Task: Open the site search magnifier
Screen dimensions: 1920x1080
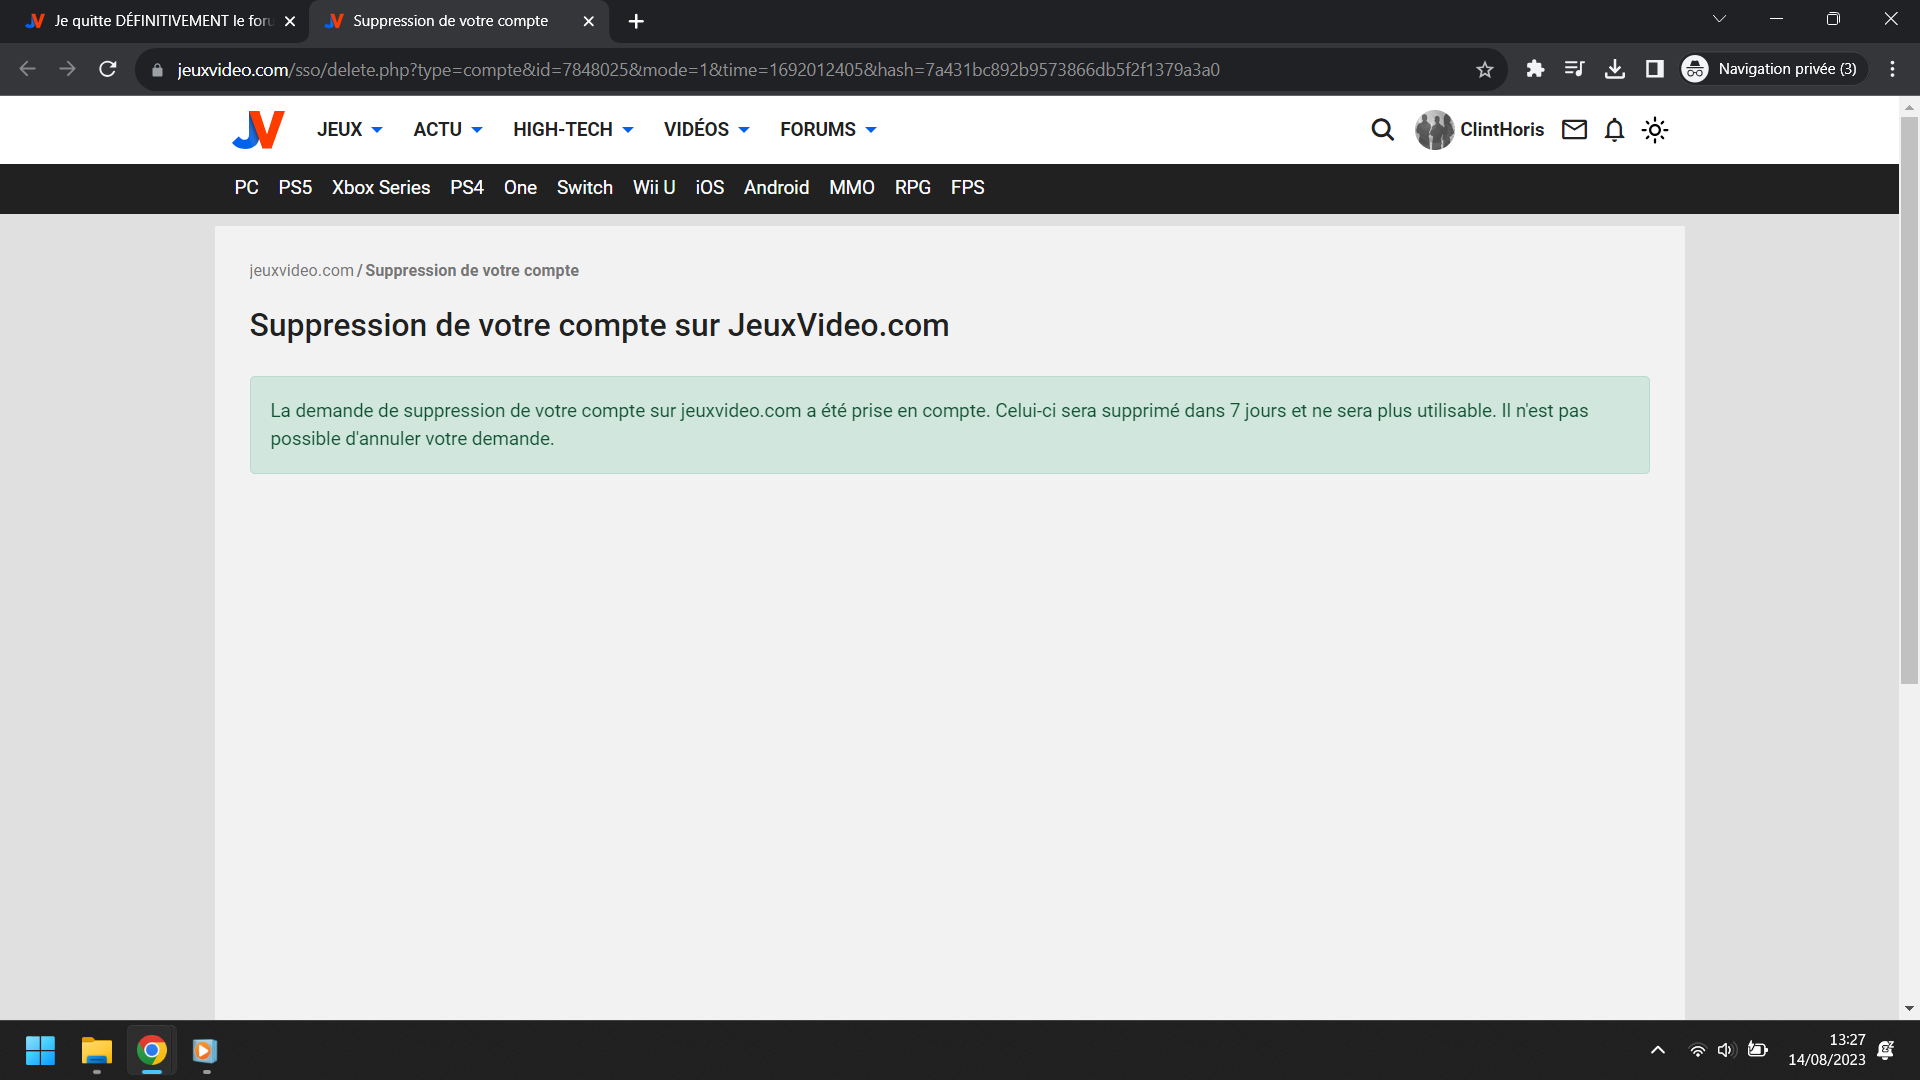Action: [1382, 130]
